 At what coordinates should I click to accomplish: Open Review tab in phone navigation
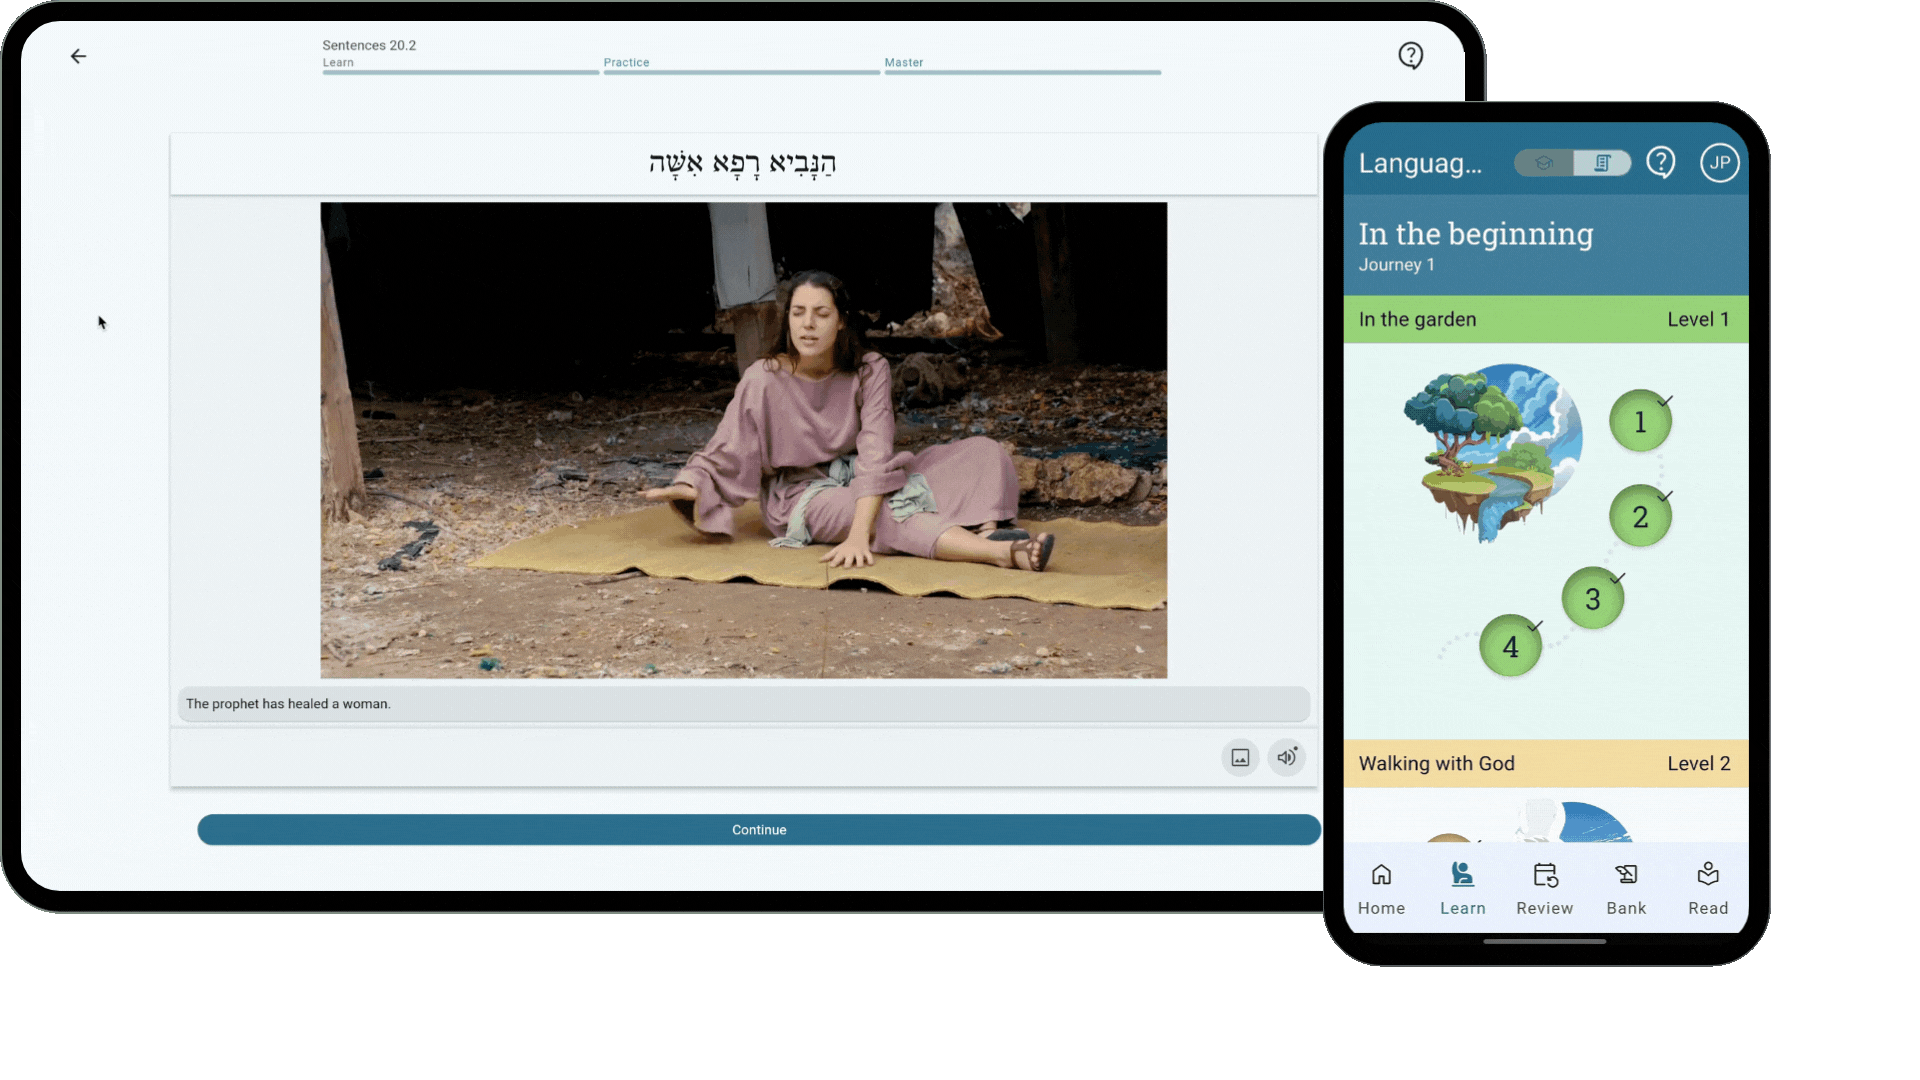[x=1544, y=888]
